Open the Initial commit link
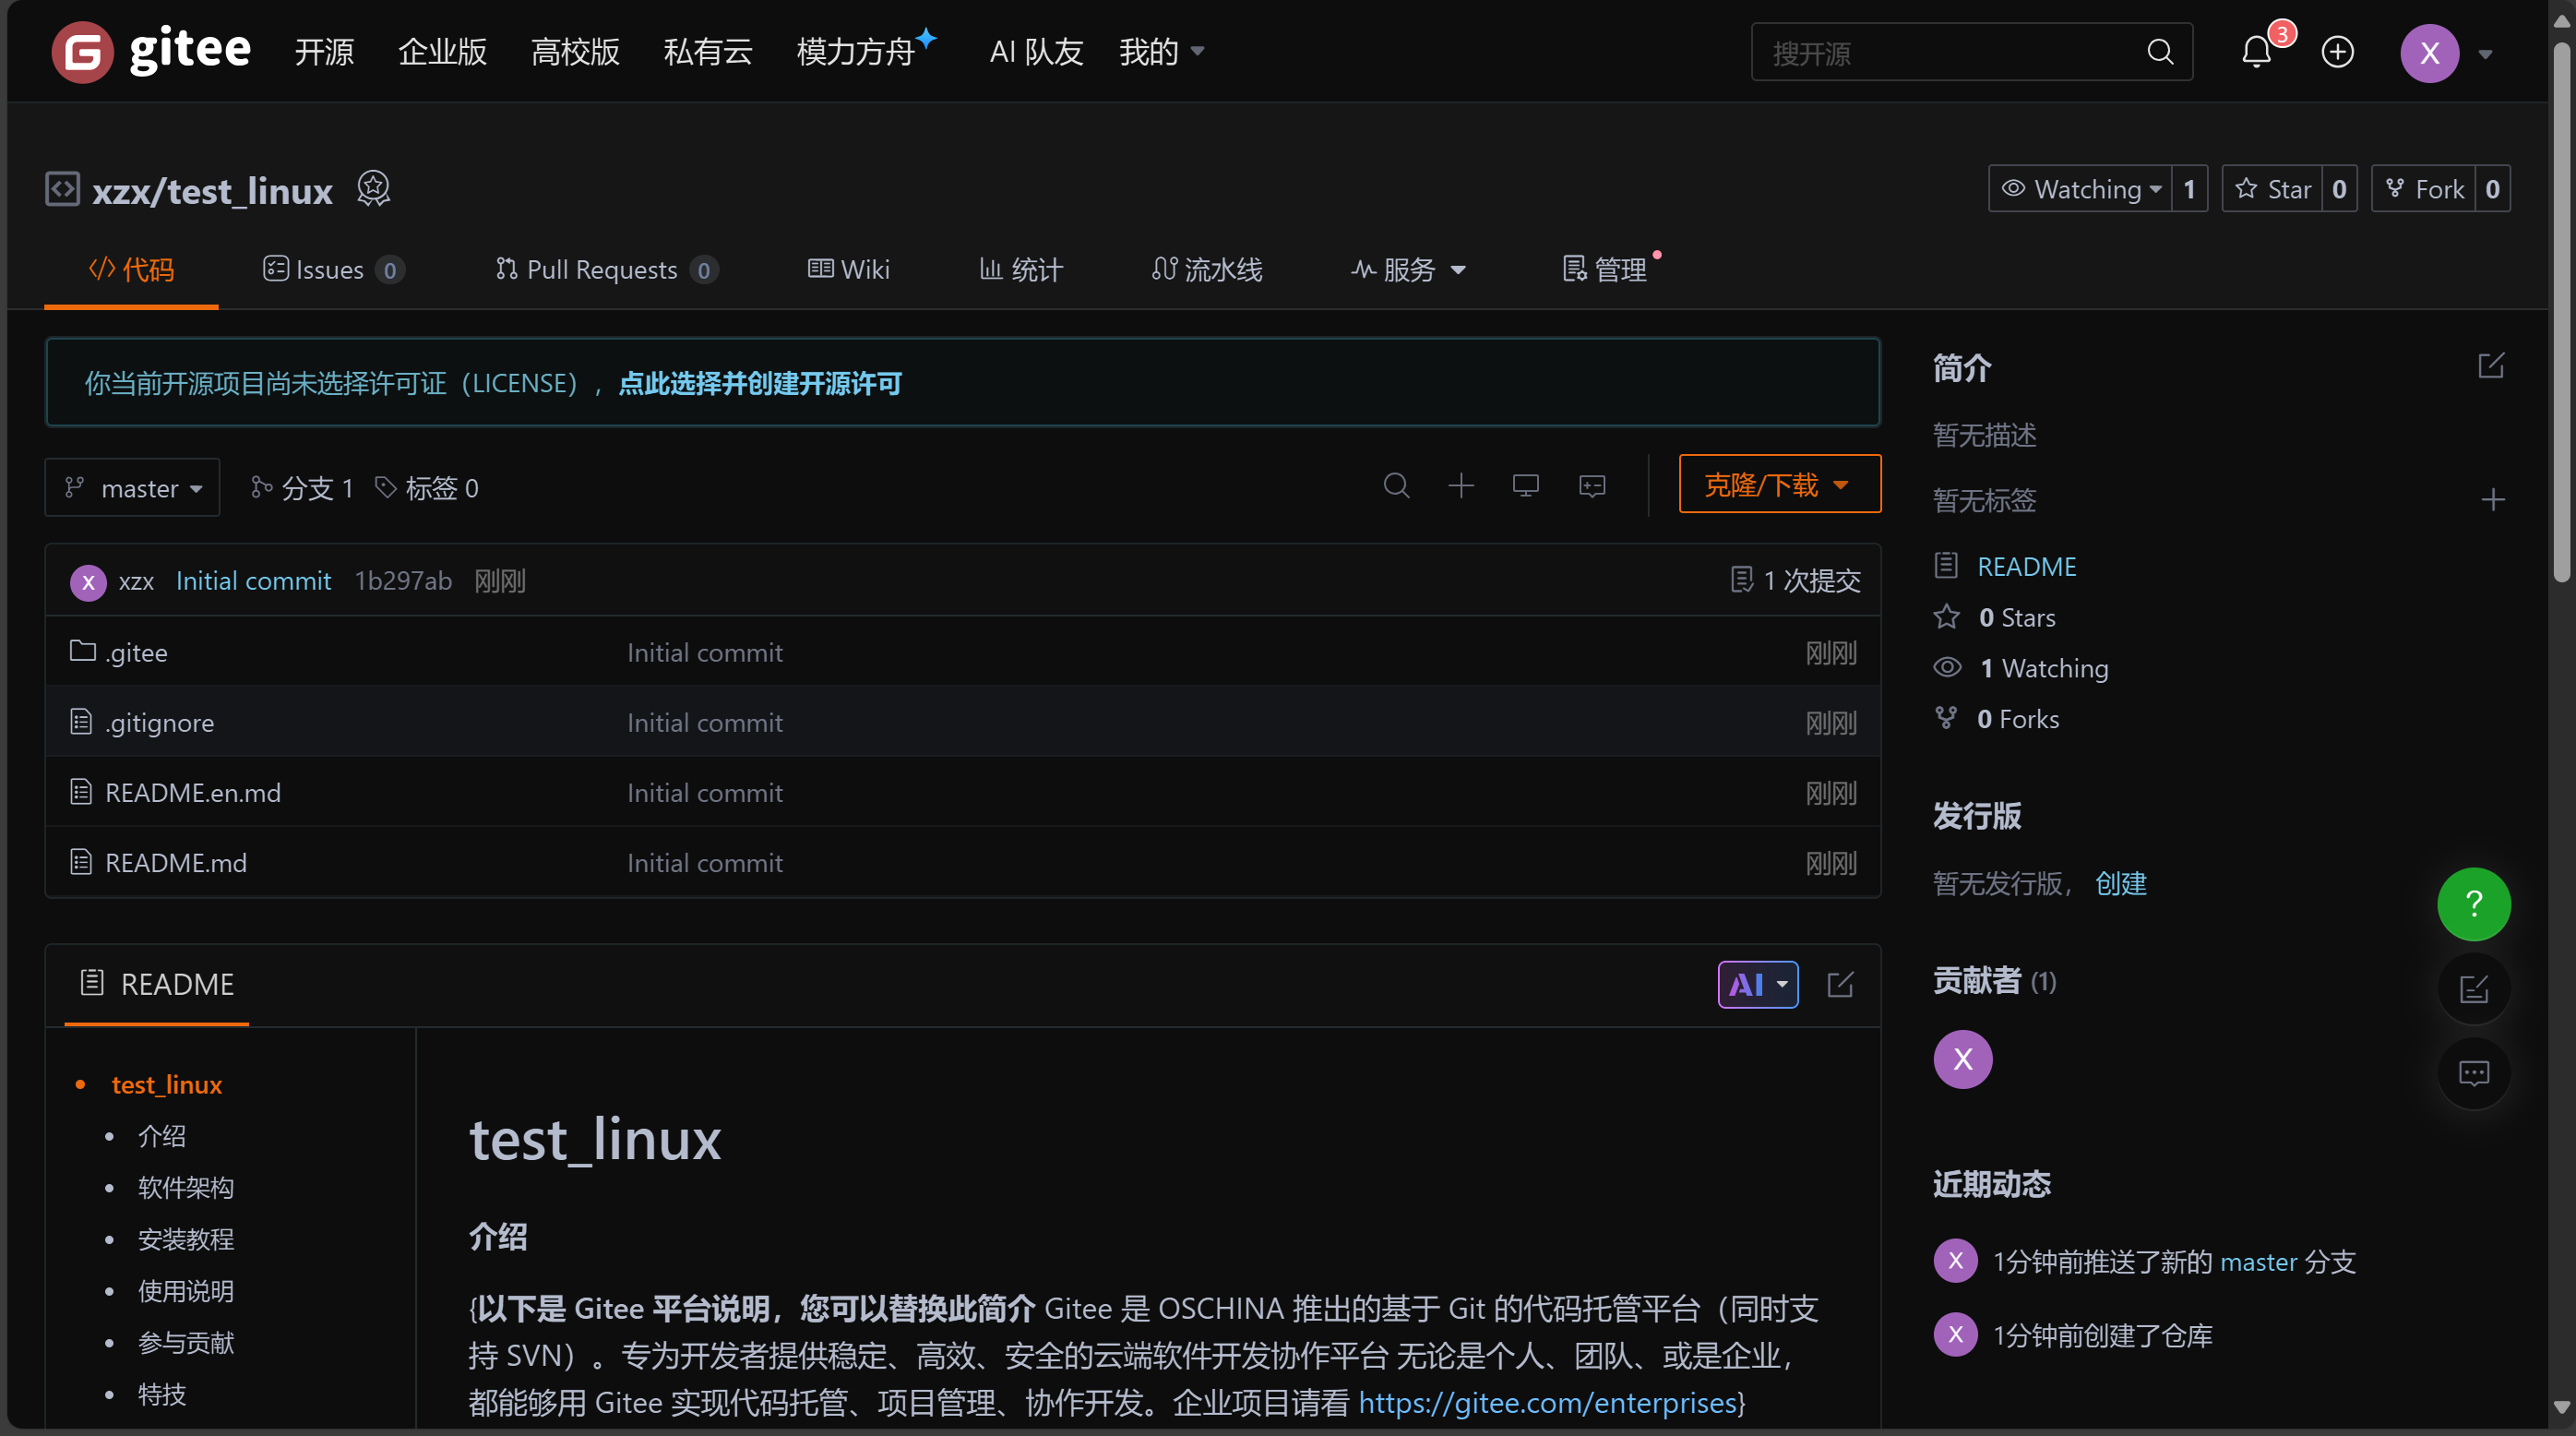This screenshot has width=2576, height=1436. click(253, 581)
